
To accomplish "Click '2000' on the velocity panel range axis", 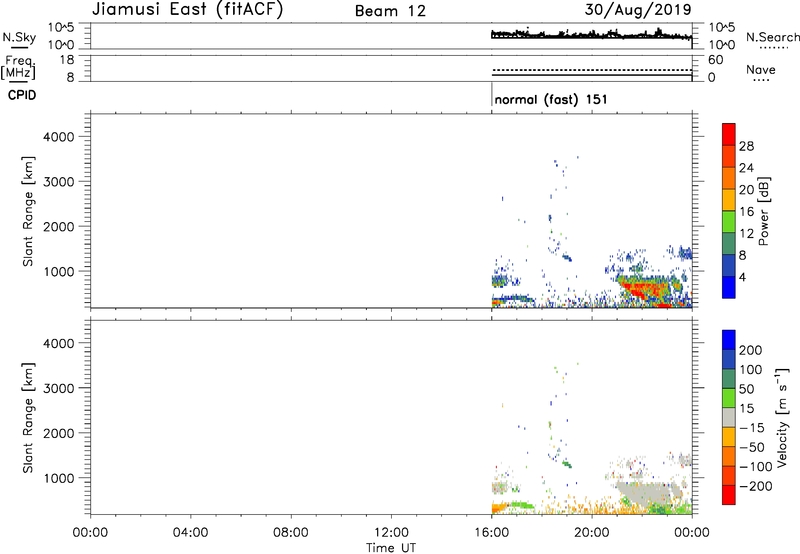I will (59, 433).
